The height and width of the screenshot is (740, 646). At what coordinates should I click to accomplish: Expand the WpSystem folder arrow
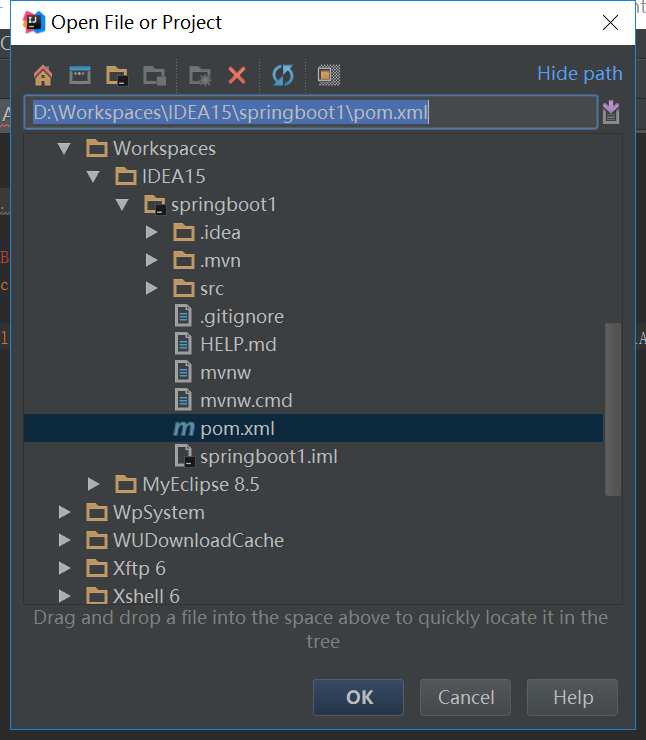64,512
